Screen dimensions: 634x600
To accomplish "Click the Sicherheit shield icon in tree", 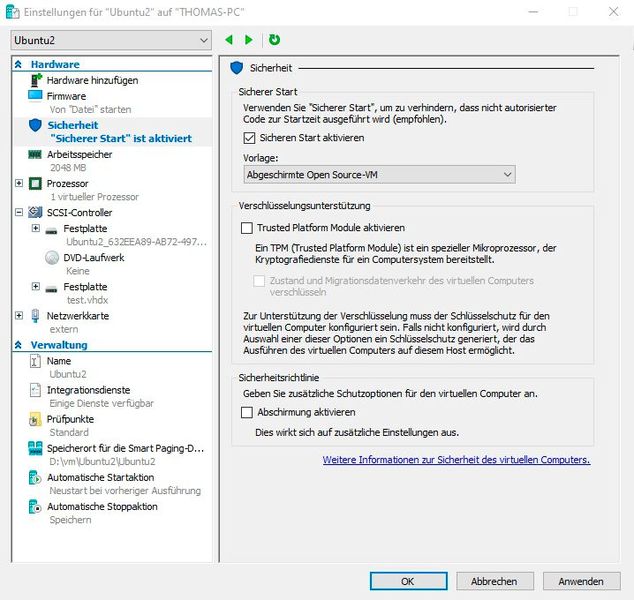I will click(35, 125).
